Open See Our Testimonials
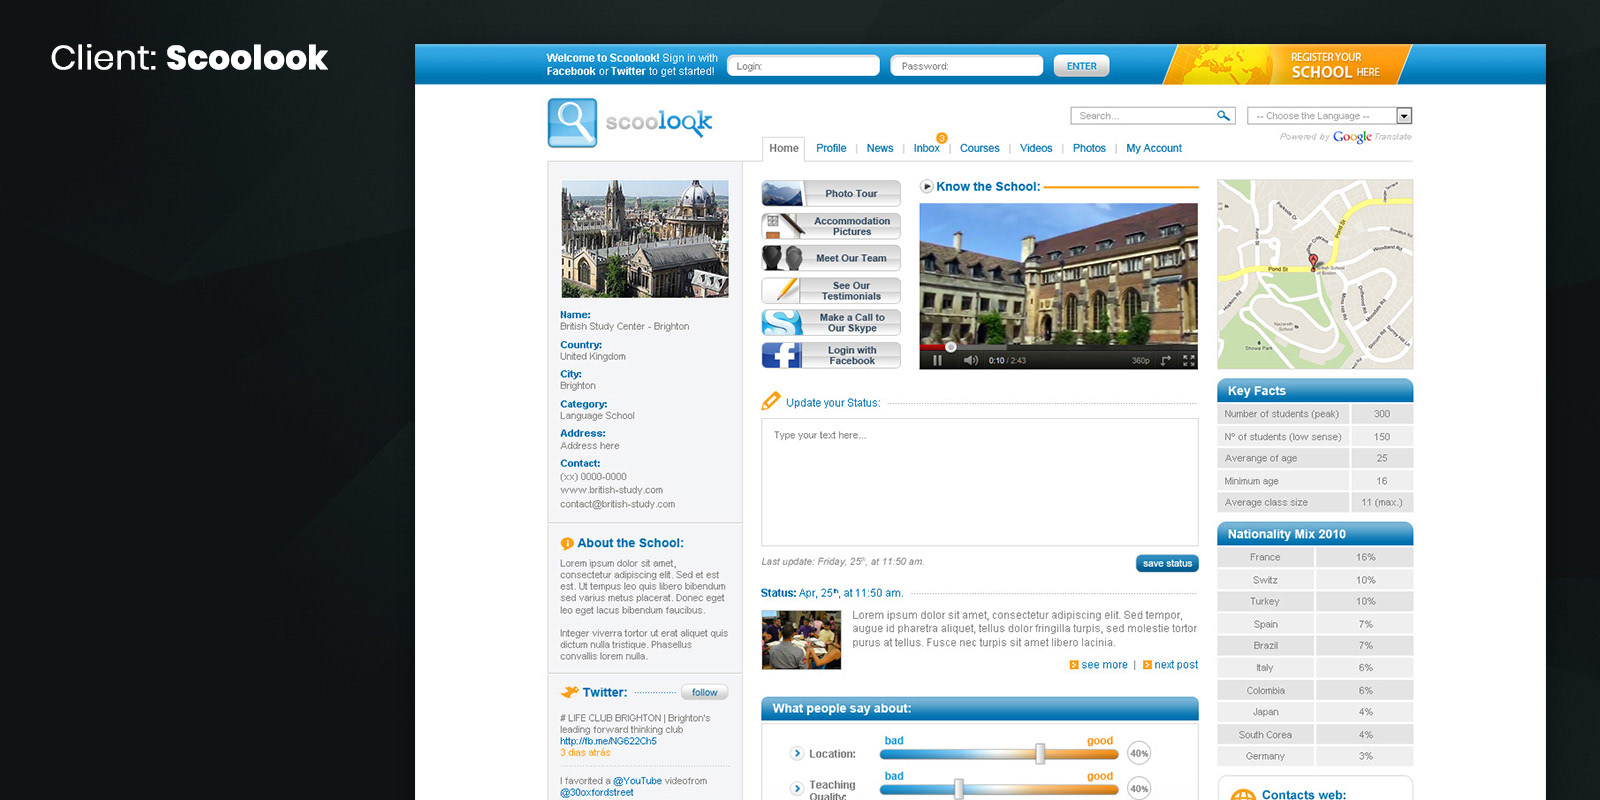1600x800 pixels. pyautogui.click(x=831, y=291)
